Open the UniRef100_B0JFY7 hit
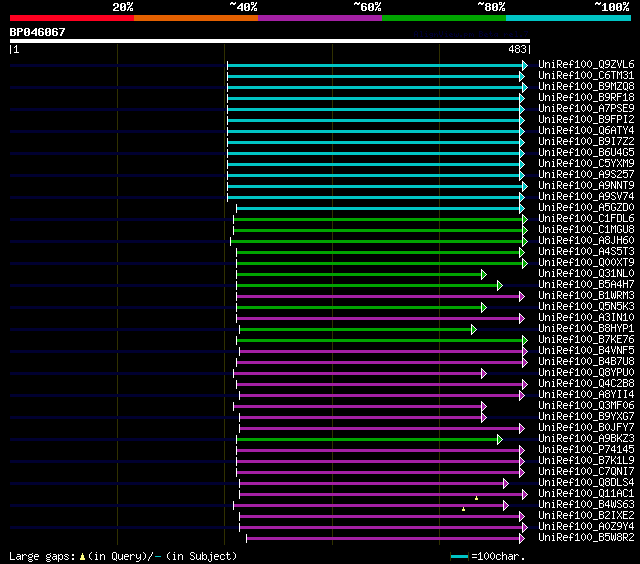Viewport: 640px width, 564px height. tap(586, 428)
